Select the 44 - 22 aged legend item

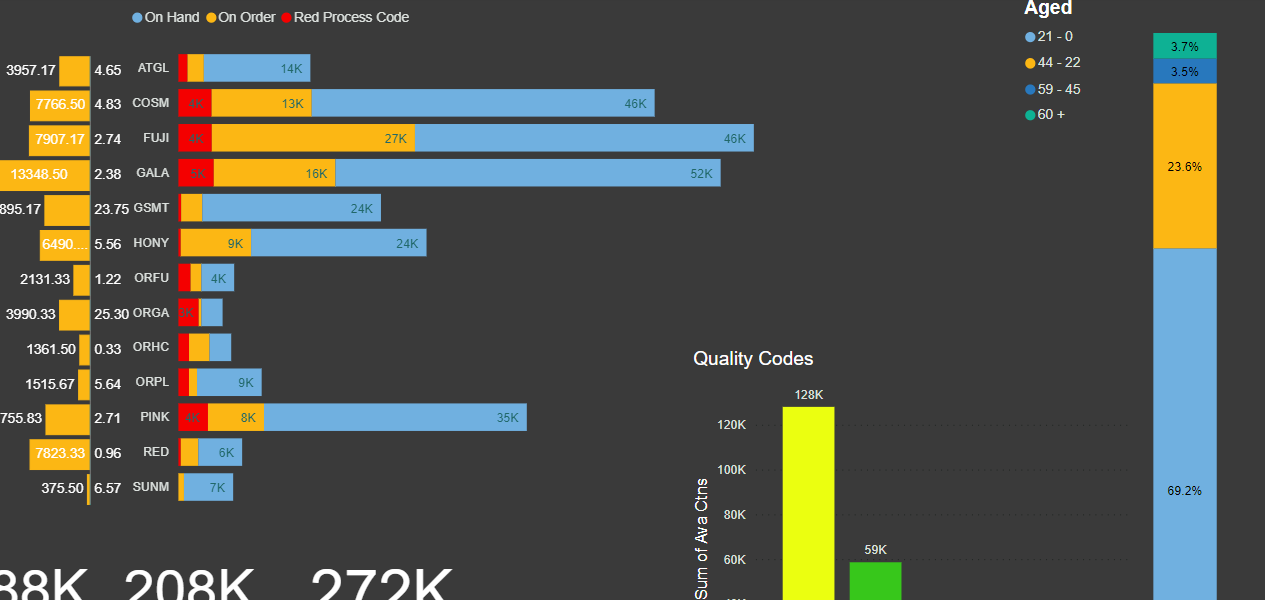1053,62
